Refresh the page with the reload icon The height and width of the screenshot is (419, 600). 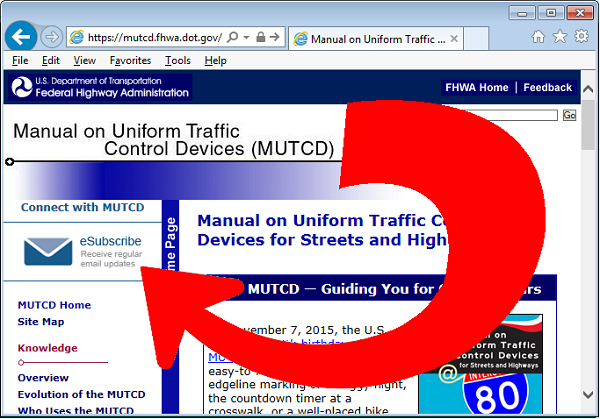click(x=275, y=38)
